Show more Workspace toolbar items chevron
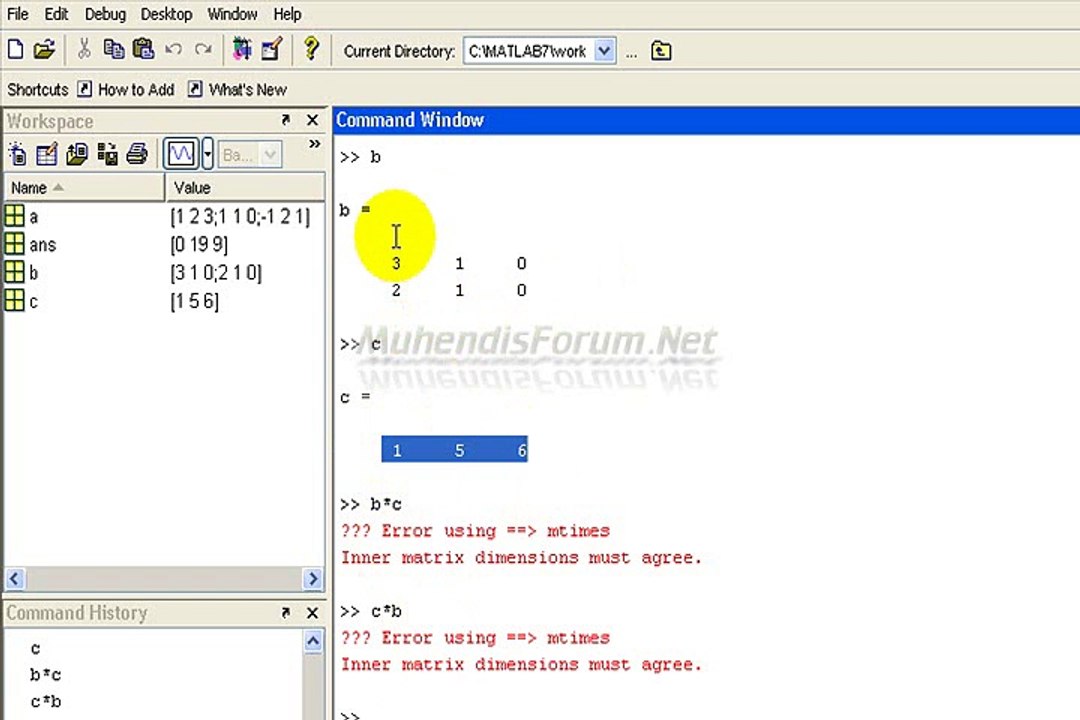 pos(314,144)
